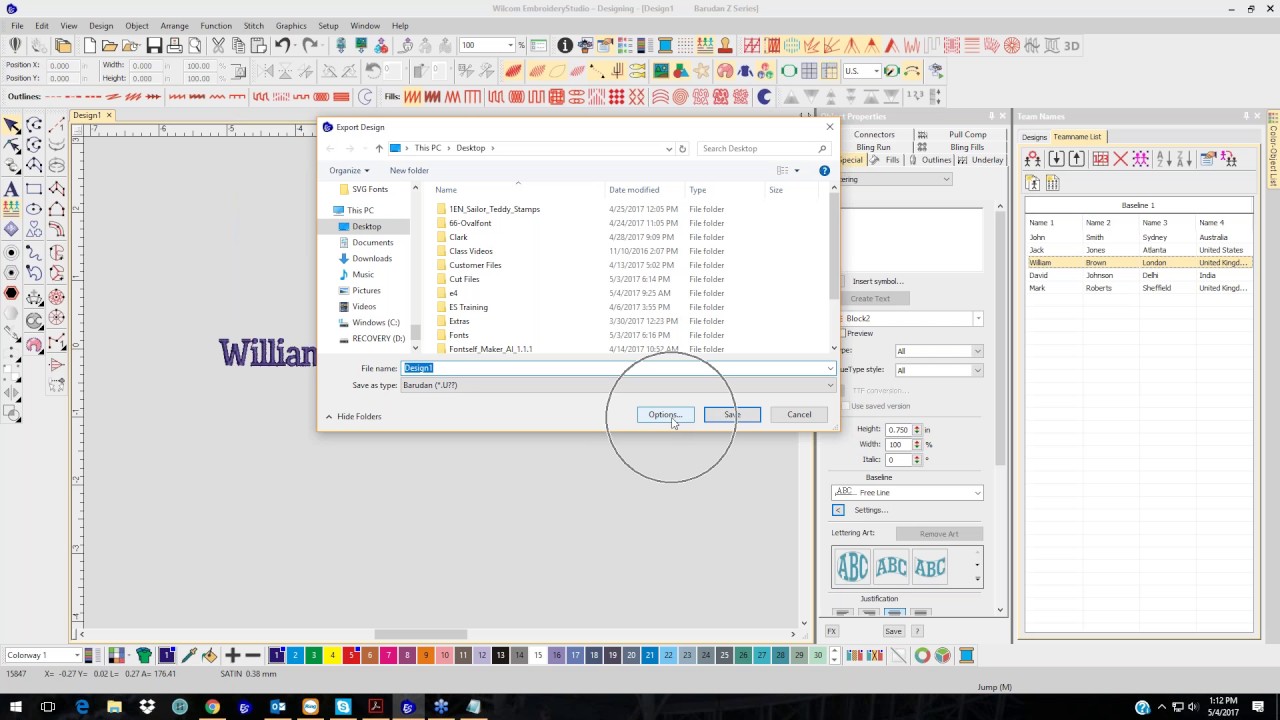
Task: Click the Search Desktop input field
Action: (764, 148)
